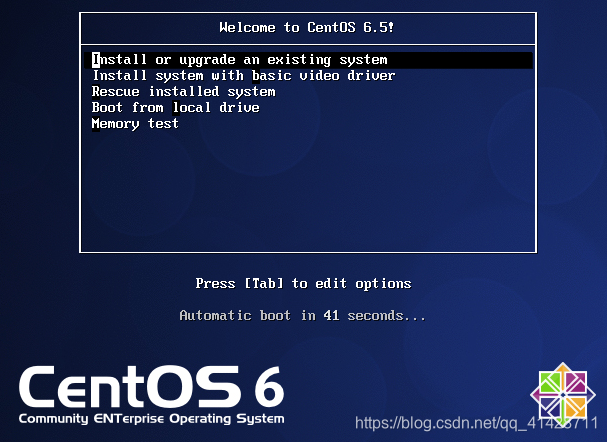Click 'Community ENTerprise Operating System' tagline
This screenshot has width=607, height=442.
coord(151,419)
